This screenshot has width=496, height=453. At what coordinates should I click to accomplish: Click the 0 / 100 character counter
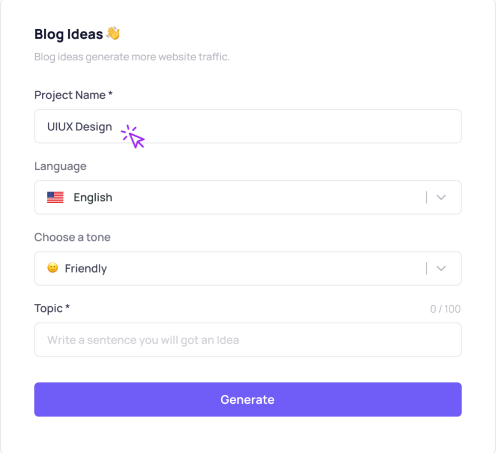[445, 309]
